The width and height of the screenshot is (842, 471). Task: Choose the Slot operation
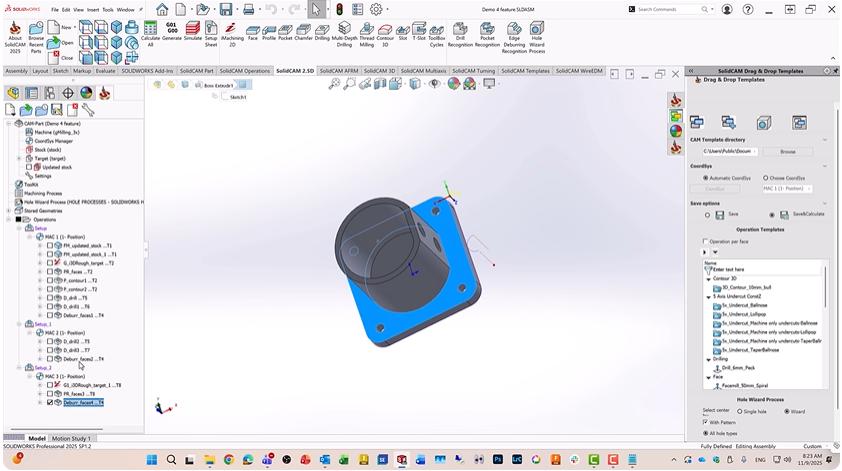pyautogui.click(x=403, y=34)
